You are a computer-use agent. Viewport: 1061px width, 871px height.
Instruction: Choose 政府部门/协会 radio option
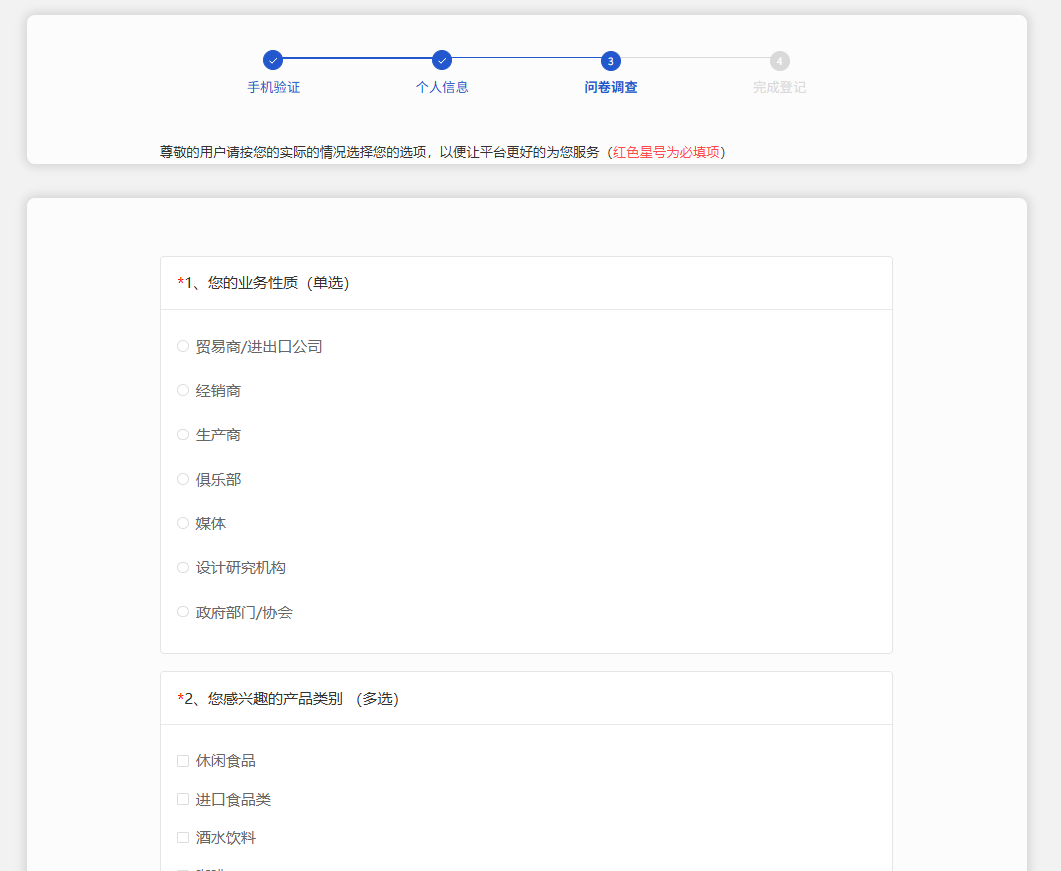tap(183, 612)
